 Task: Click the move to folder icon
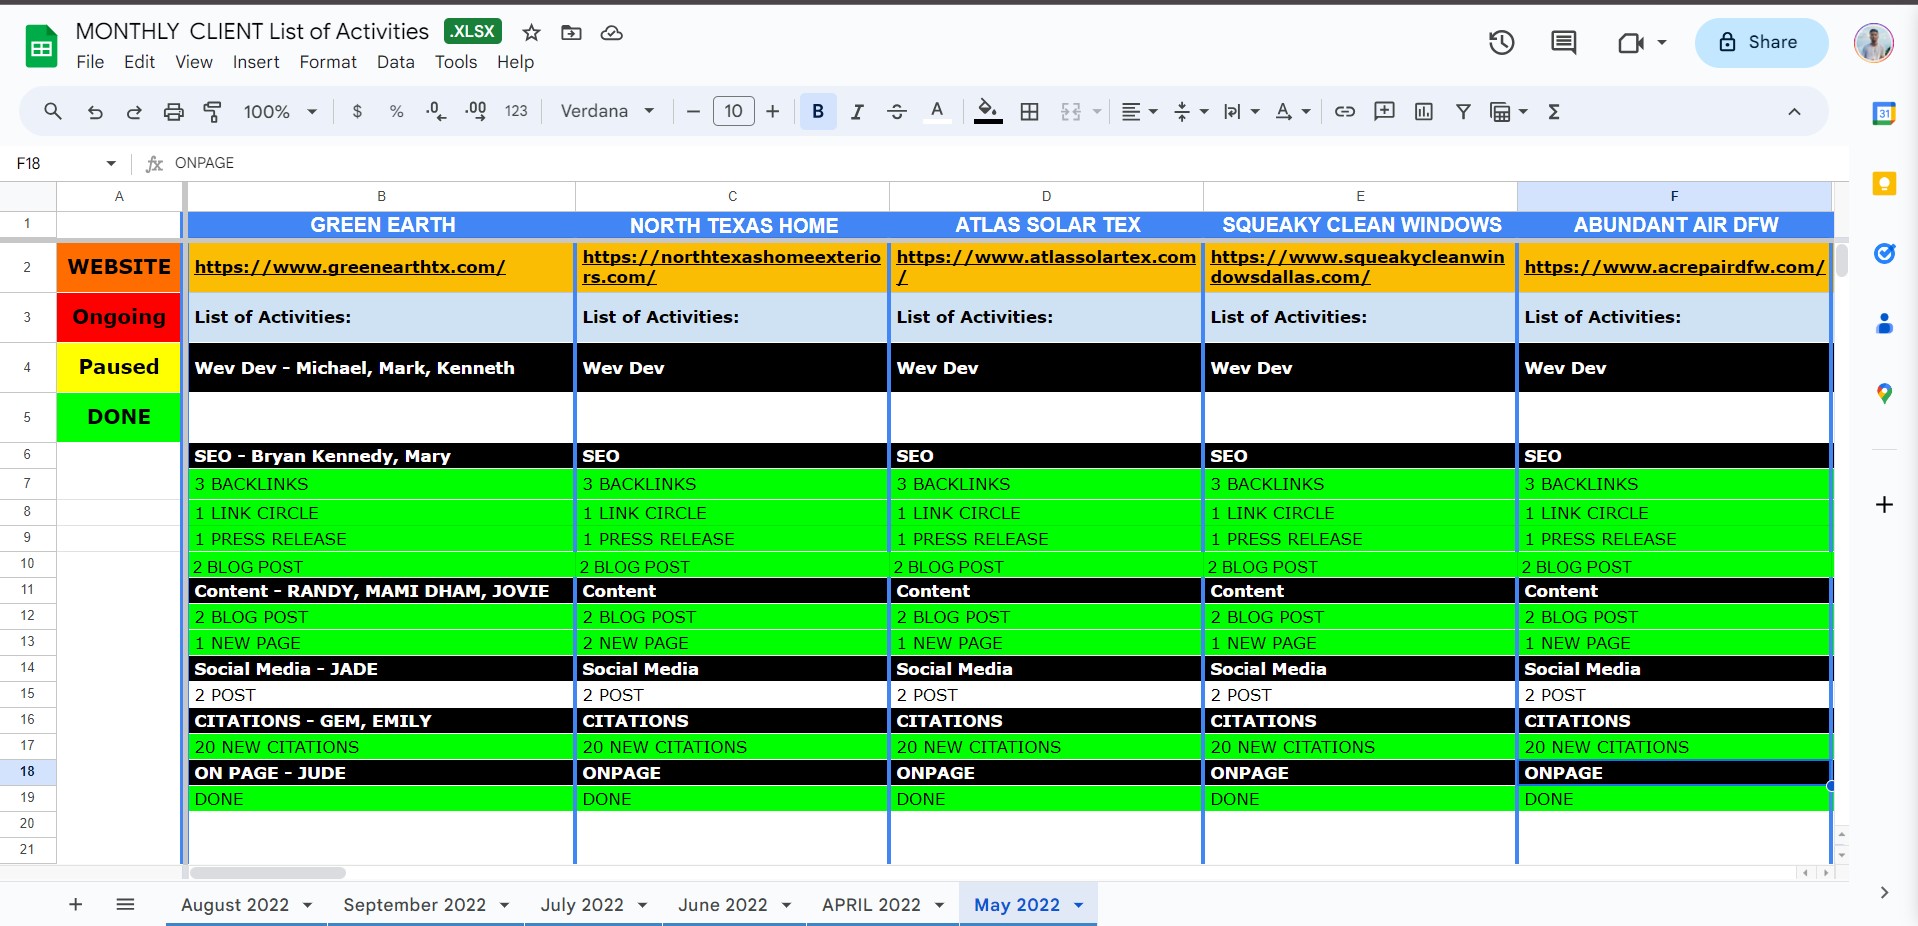pos(572,33)
